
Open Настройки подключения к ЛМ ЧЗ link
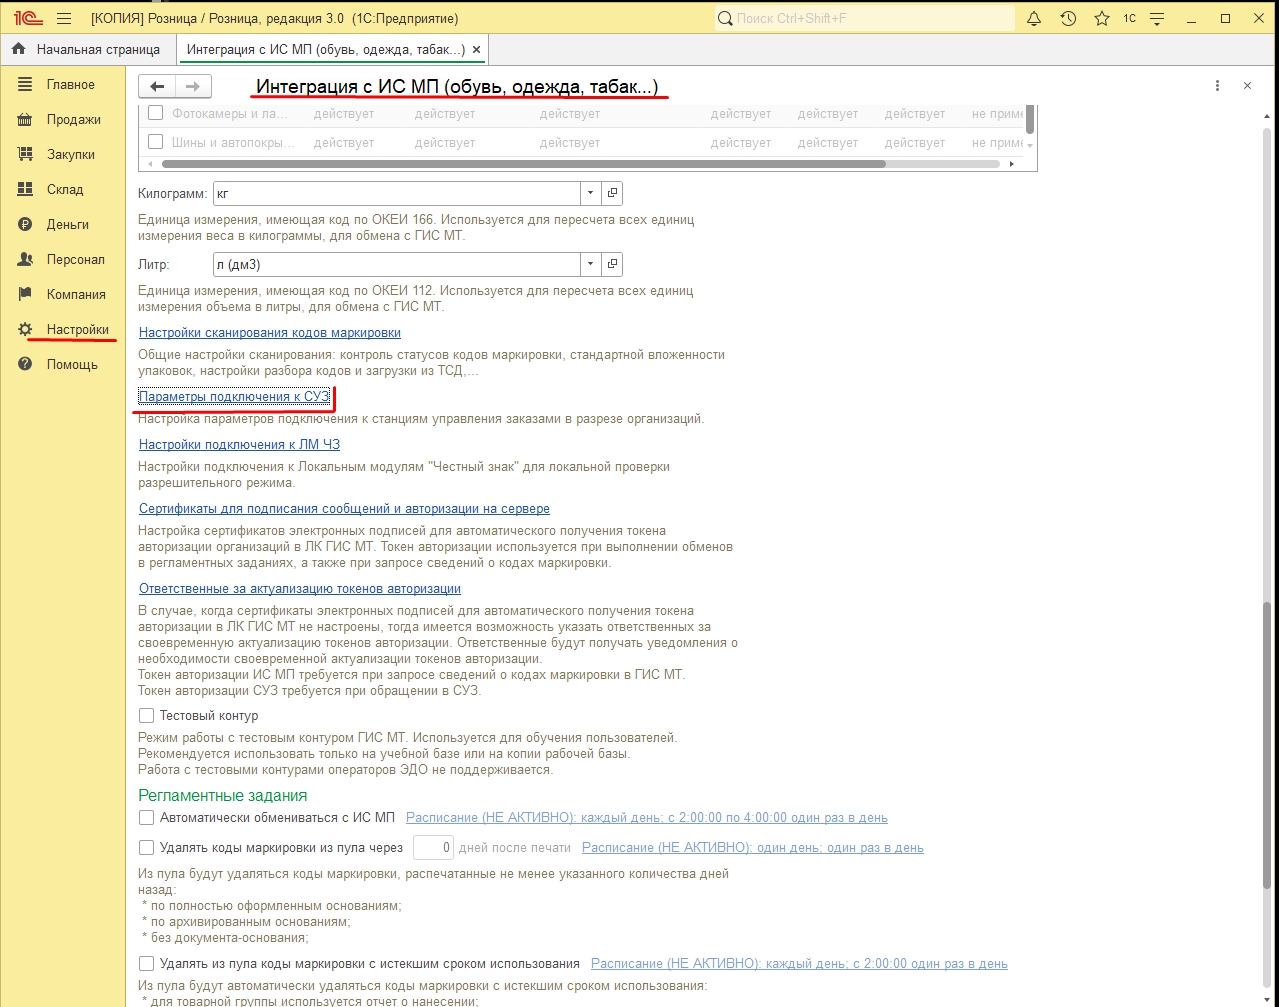coord(240,445)
